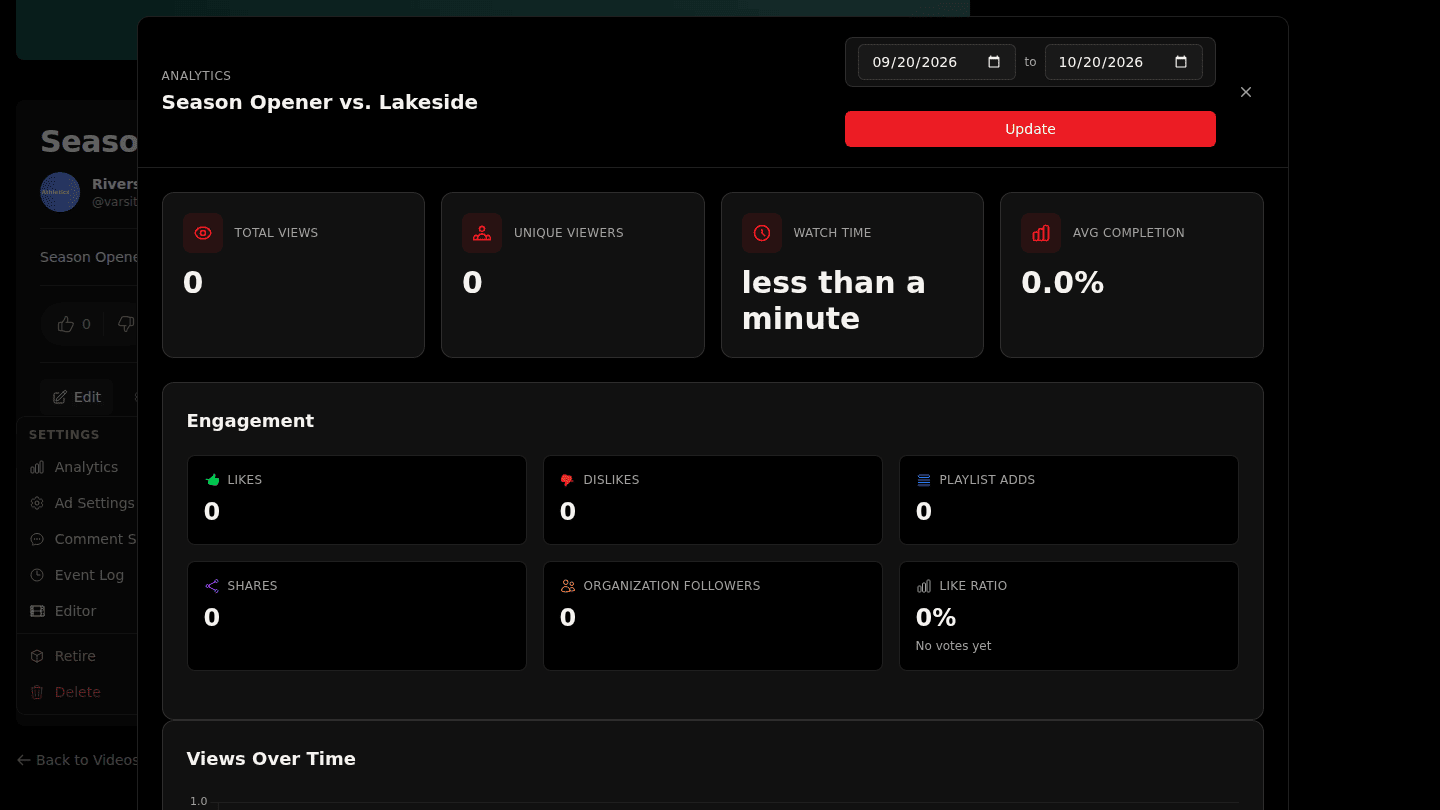
Task: Click the Avg Completion bar chart icon
Action: point(1041,233)
